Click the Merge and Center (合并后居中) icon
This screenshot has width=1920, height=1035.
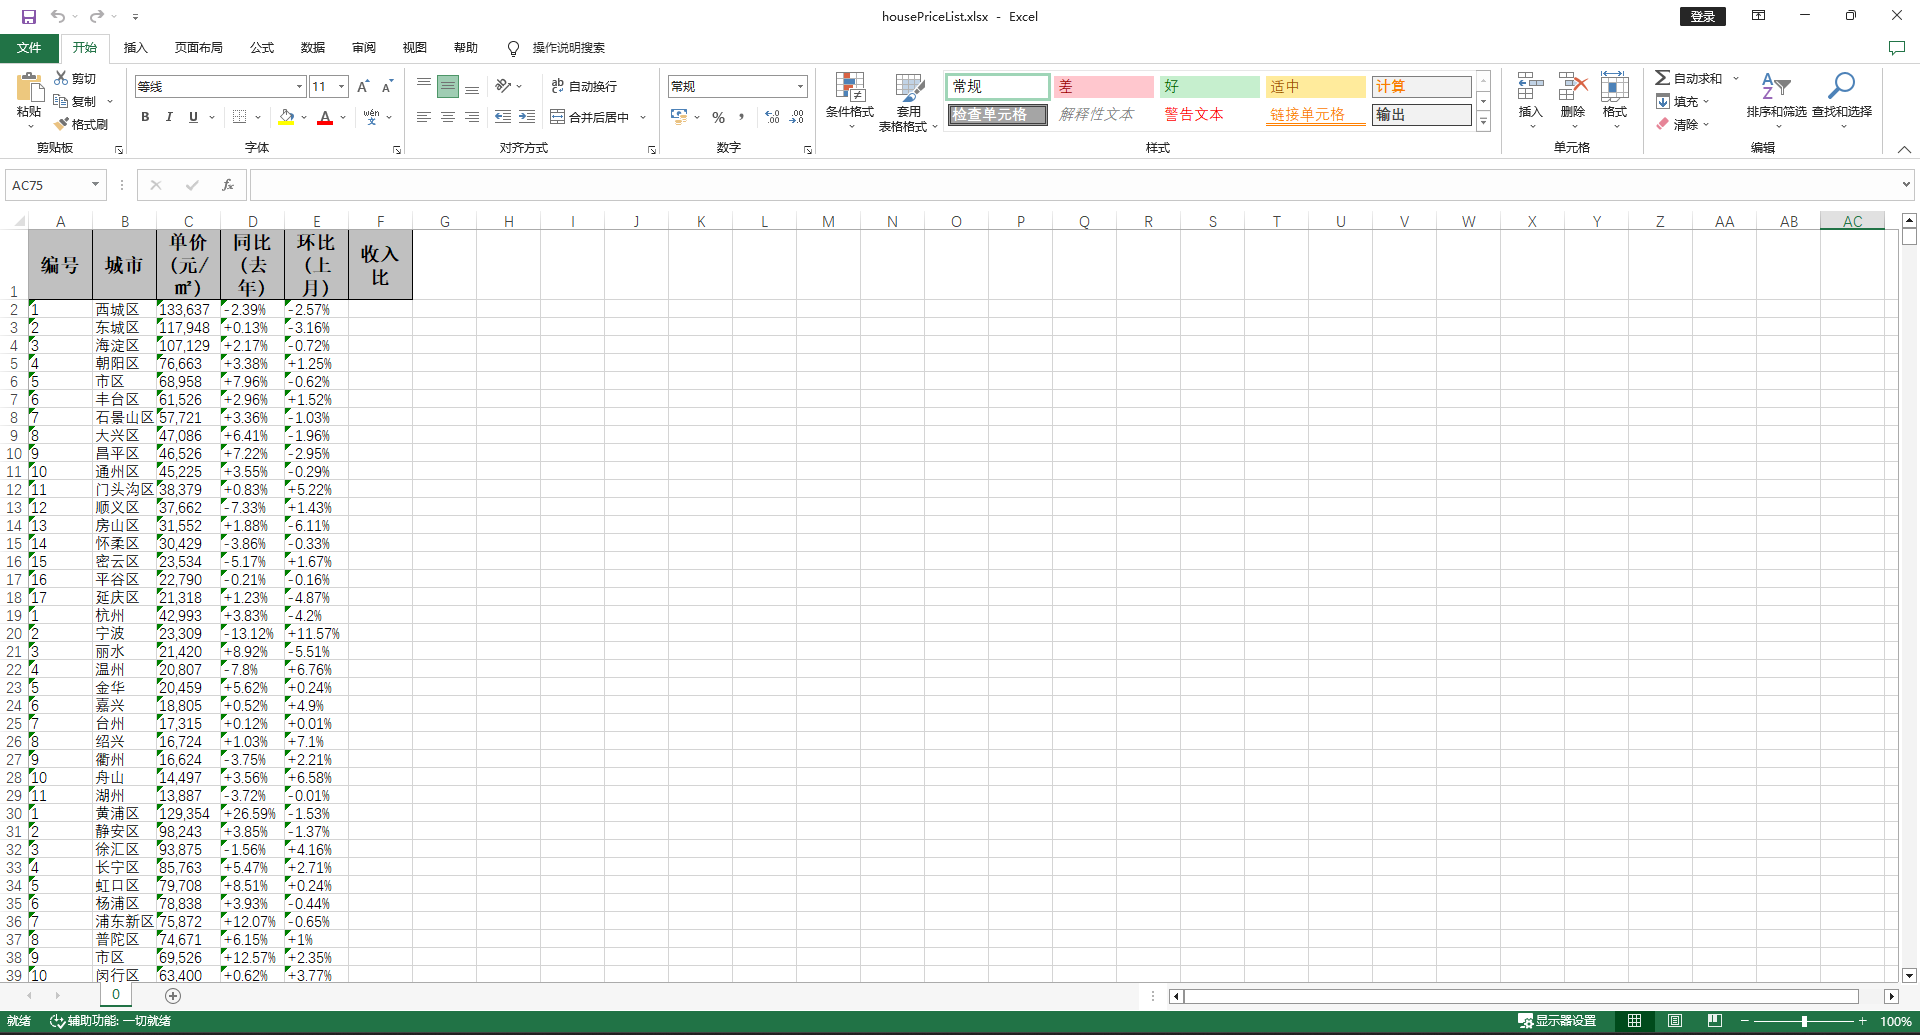click(558, 117)
